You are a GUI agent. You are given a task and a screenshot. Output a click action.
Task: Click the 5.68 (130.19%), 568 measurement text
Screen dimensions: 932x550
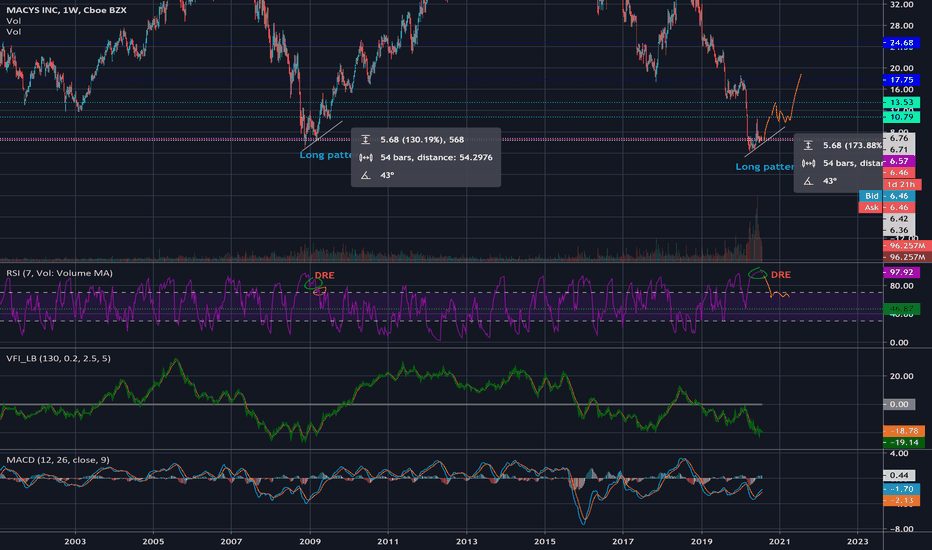[422, 140]
